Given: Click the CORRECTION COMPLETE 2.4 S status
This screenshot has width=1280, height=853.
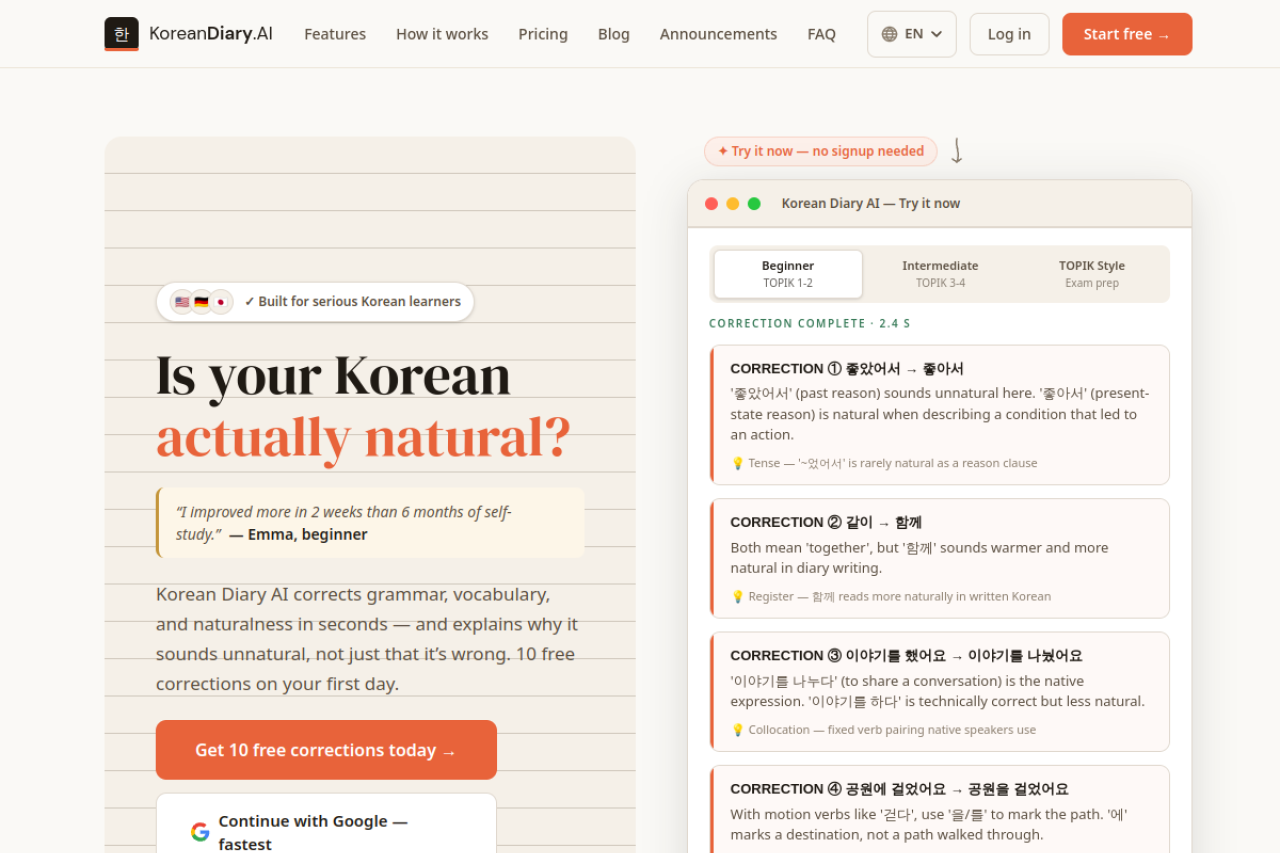Looking at the screenshot, I should point(810,323).
